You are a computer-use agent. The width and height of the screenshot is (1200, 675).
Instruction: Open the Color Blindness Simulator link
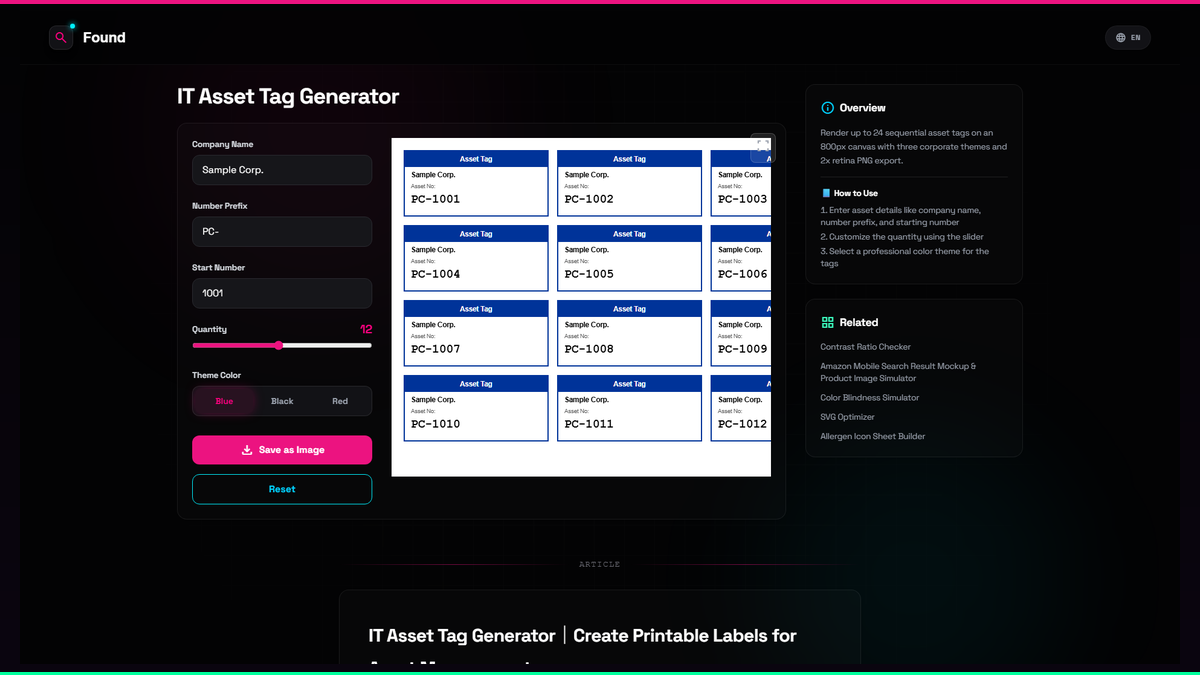pos(870,398)
